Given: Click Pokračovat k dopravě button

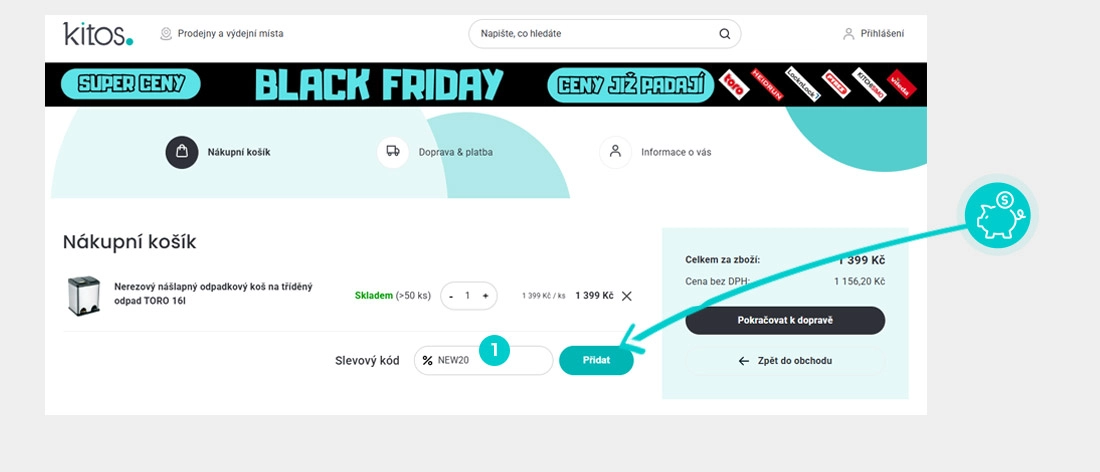Looking at the screenshot, I should click(785, 321).
